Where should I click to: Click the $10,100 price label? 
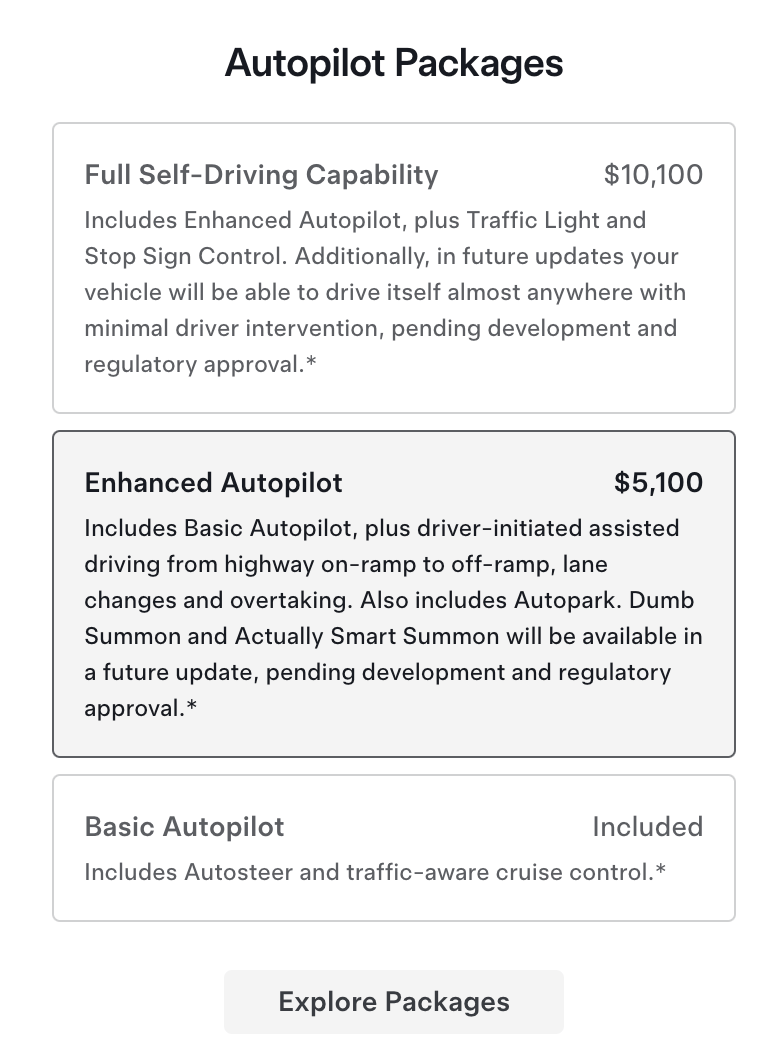(653, 175)
